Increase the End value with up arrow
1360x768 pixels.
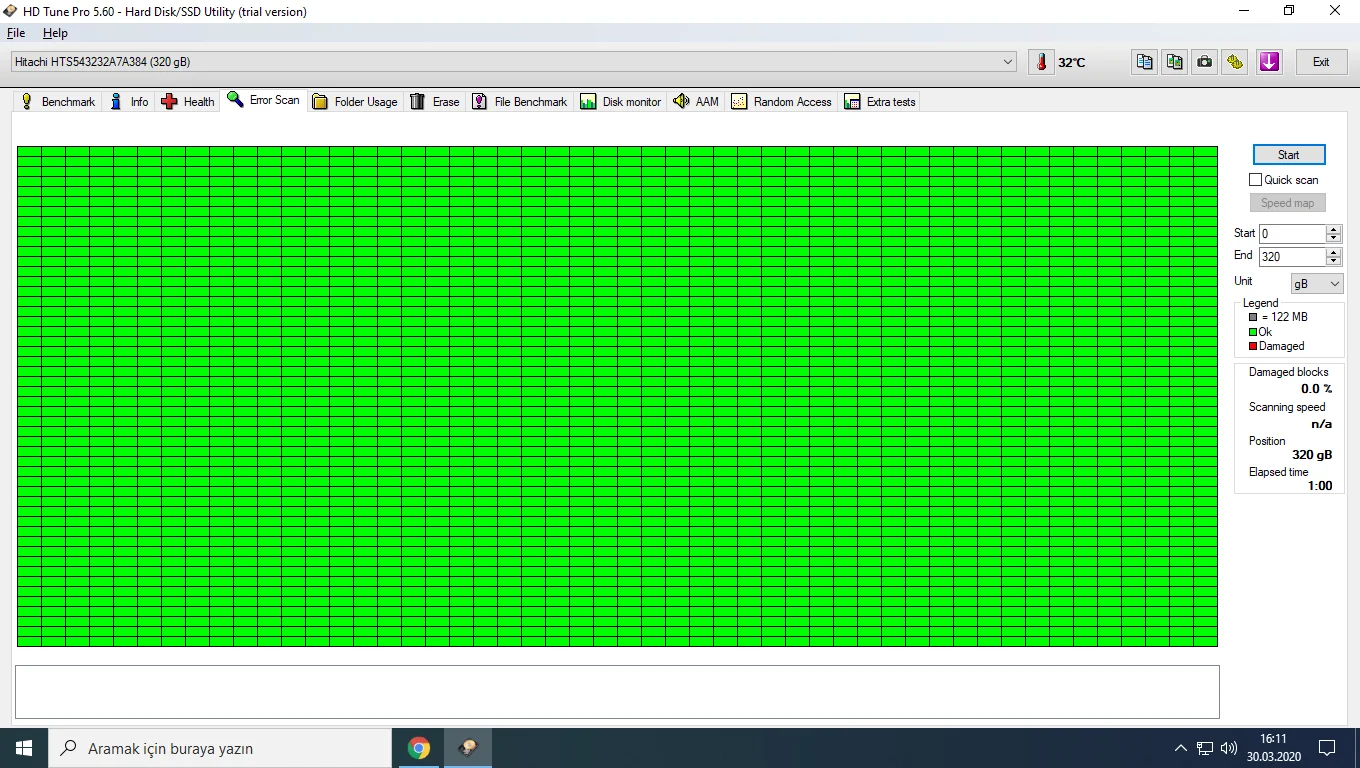point(1333,252)
